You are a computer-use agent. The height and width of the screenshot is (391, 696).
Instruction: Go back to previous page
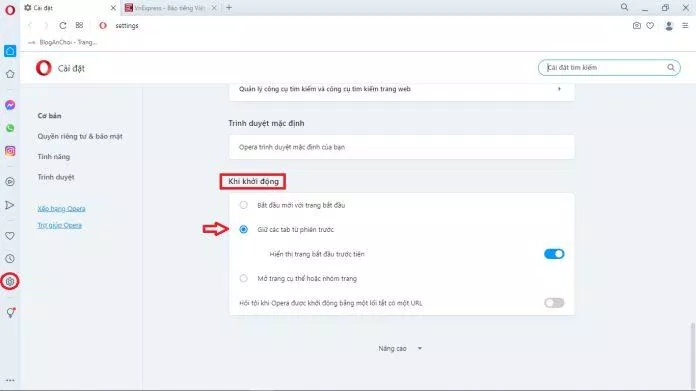[30, 26]
